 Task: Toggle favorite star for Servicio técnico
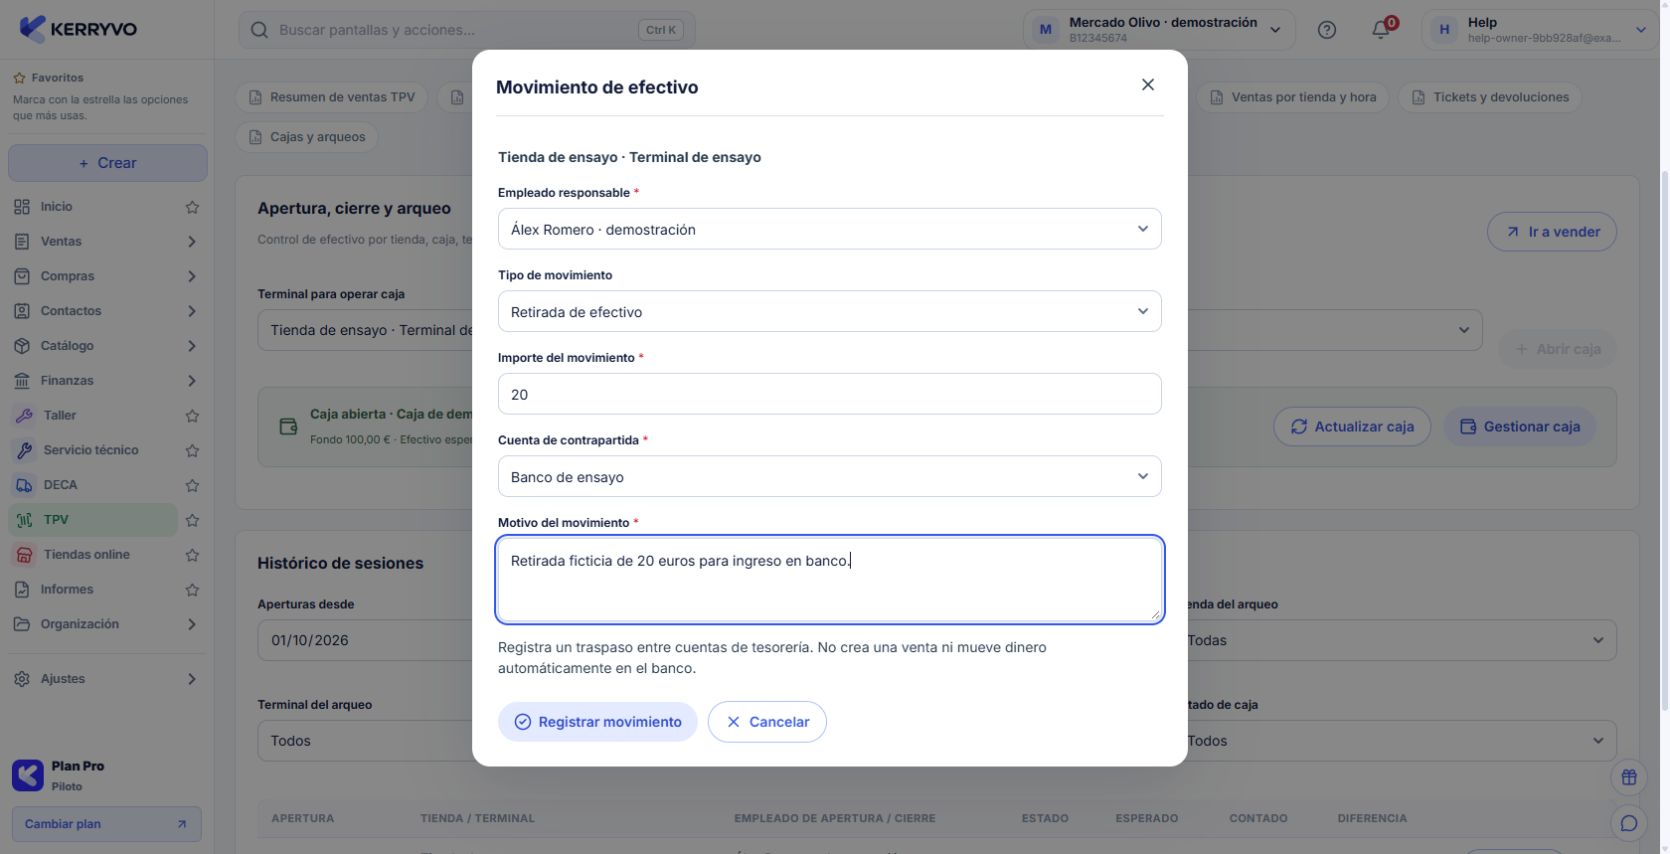pyautogui.click(x=192, y=451)
